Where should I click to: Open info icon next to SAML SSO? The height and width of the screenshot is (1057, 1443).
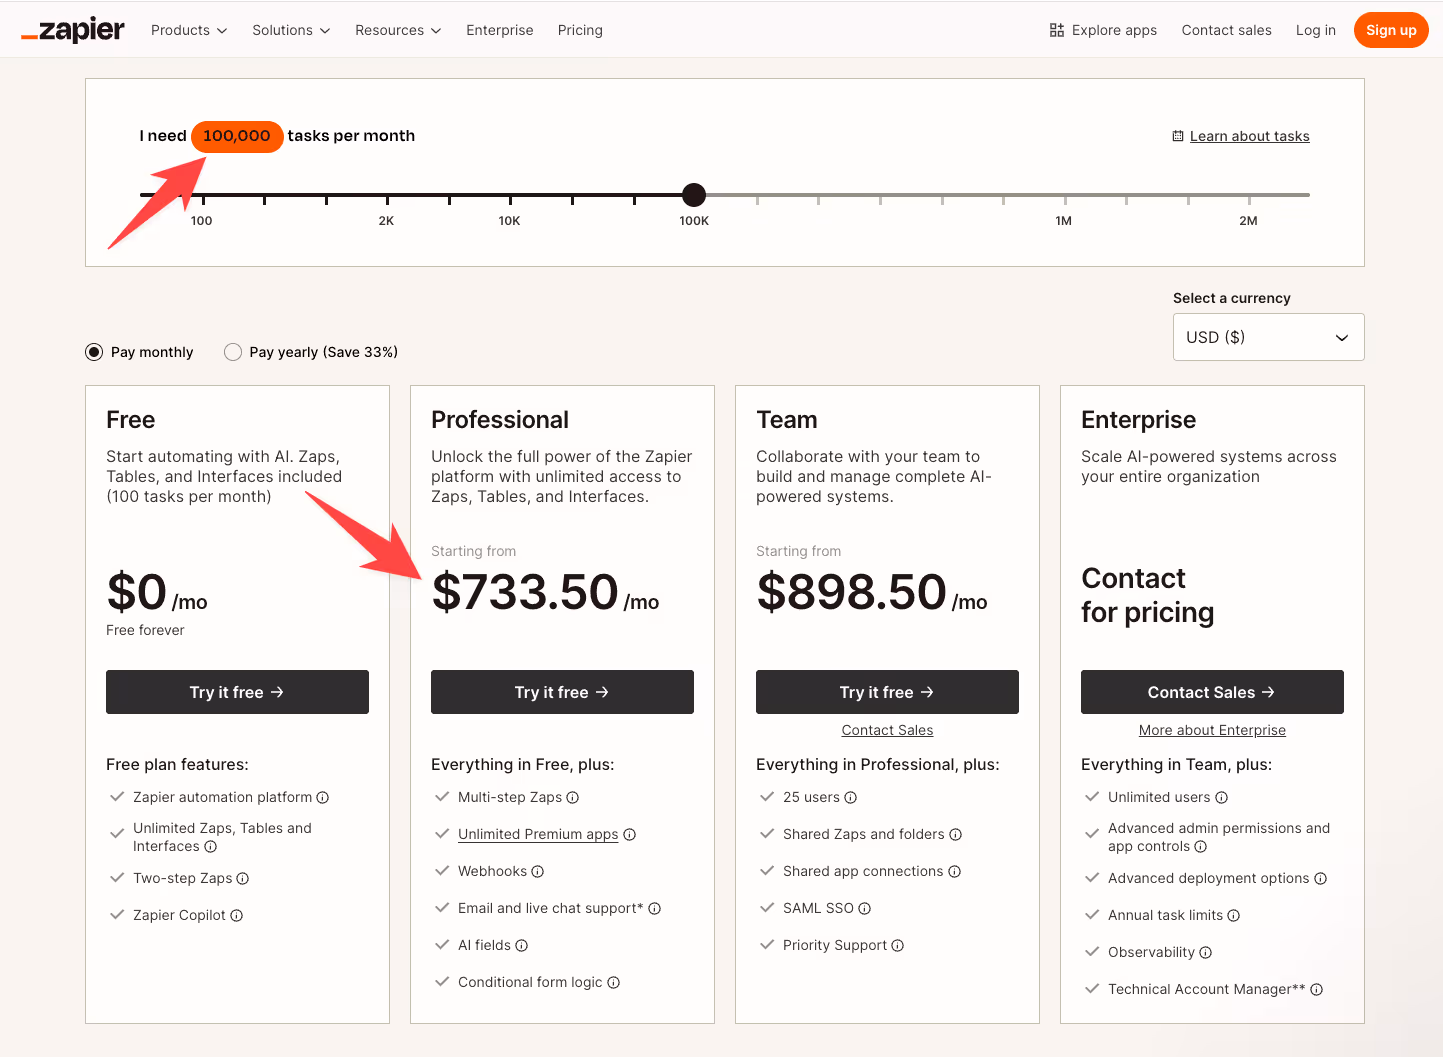[x=865, y=908]
